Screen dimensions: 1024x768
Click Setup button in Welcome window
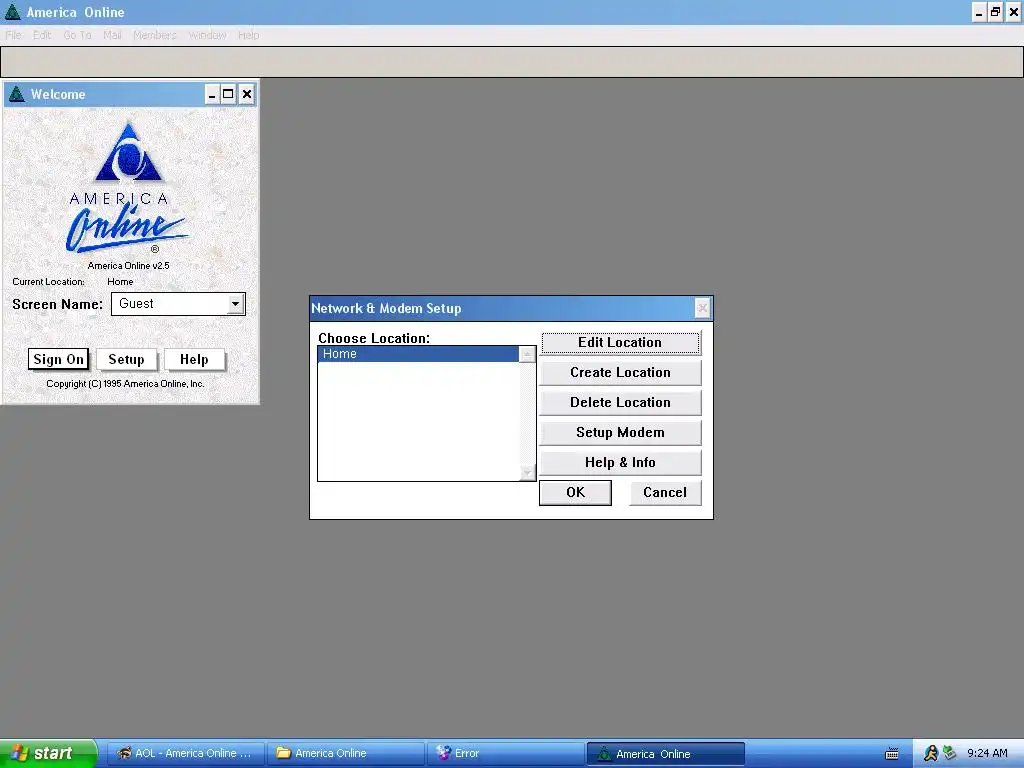126,359
